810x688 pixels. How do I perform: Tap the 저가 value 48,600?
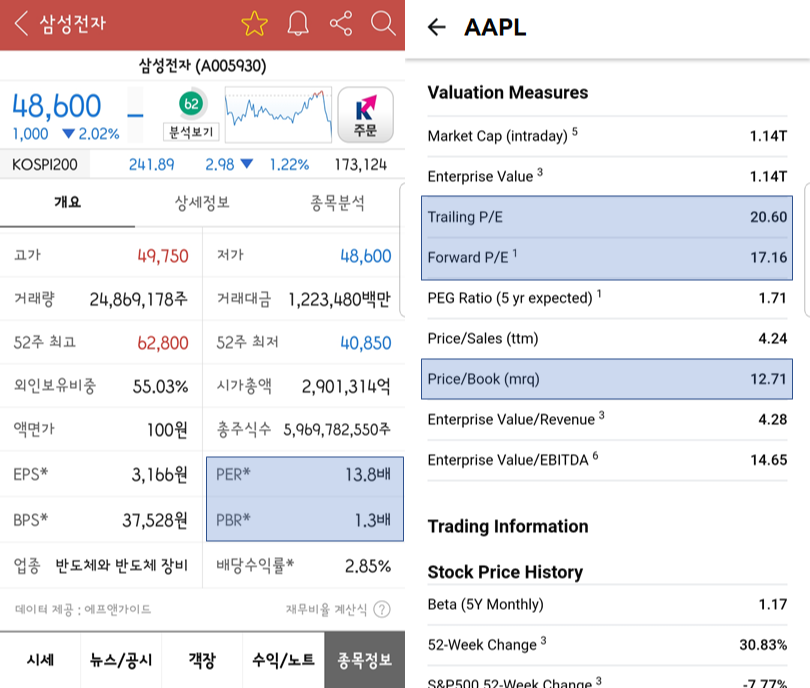point(366,256)
